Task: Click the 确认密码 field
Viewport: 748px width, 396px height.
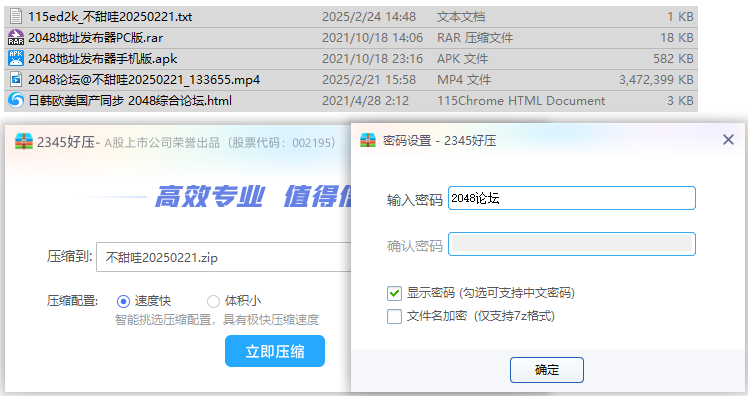Action: (x=571, y=244)
